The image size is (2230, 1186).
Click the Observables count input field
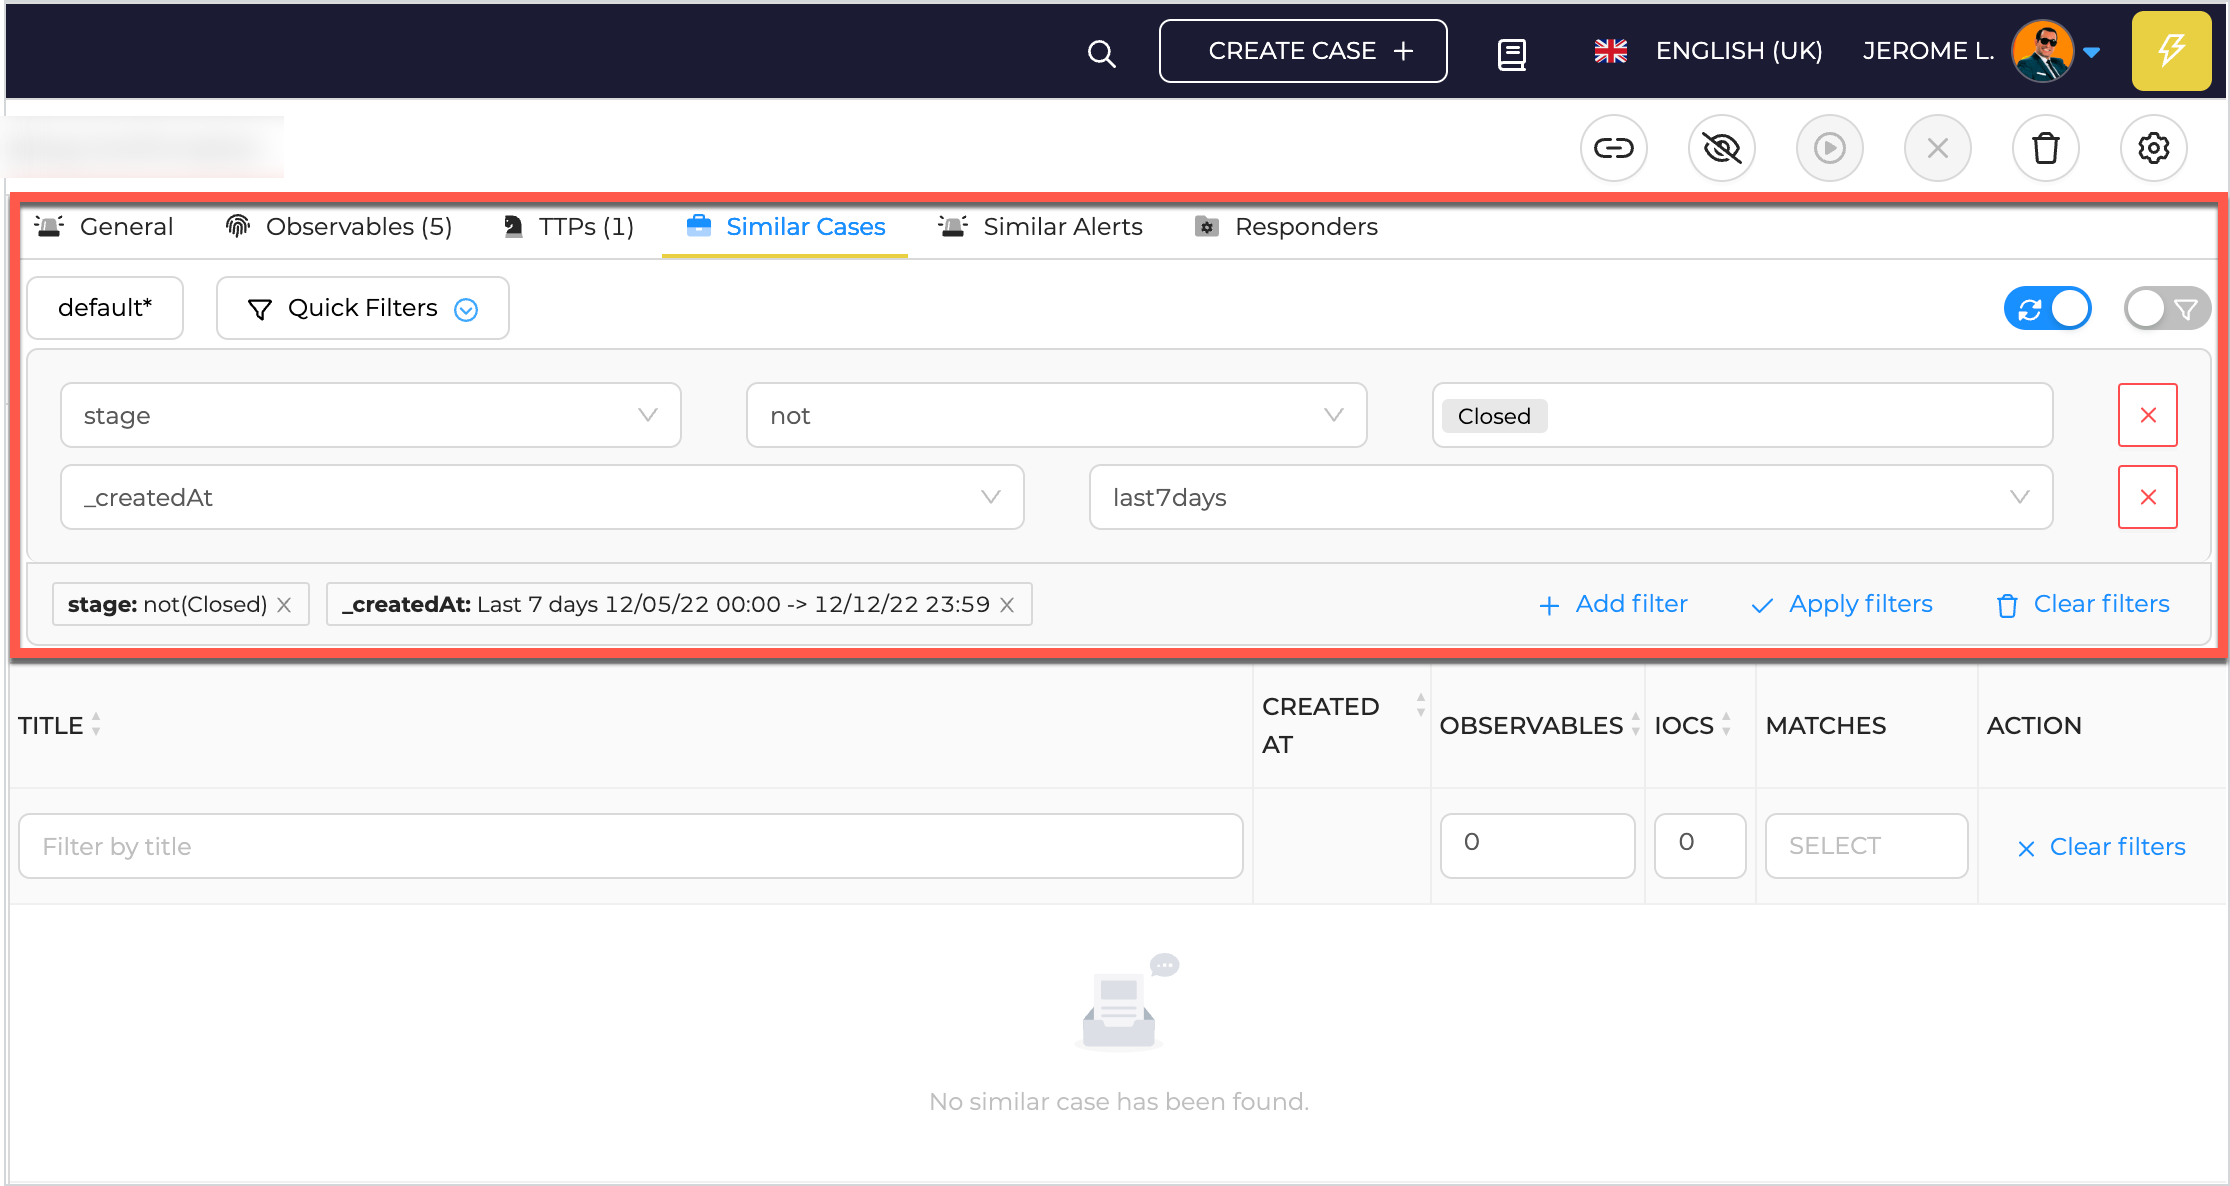point(1538,846)
